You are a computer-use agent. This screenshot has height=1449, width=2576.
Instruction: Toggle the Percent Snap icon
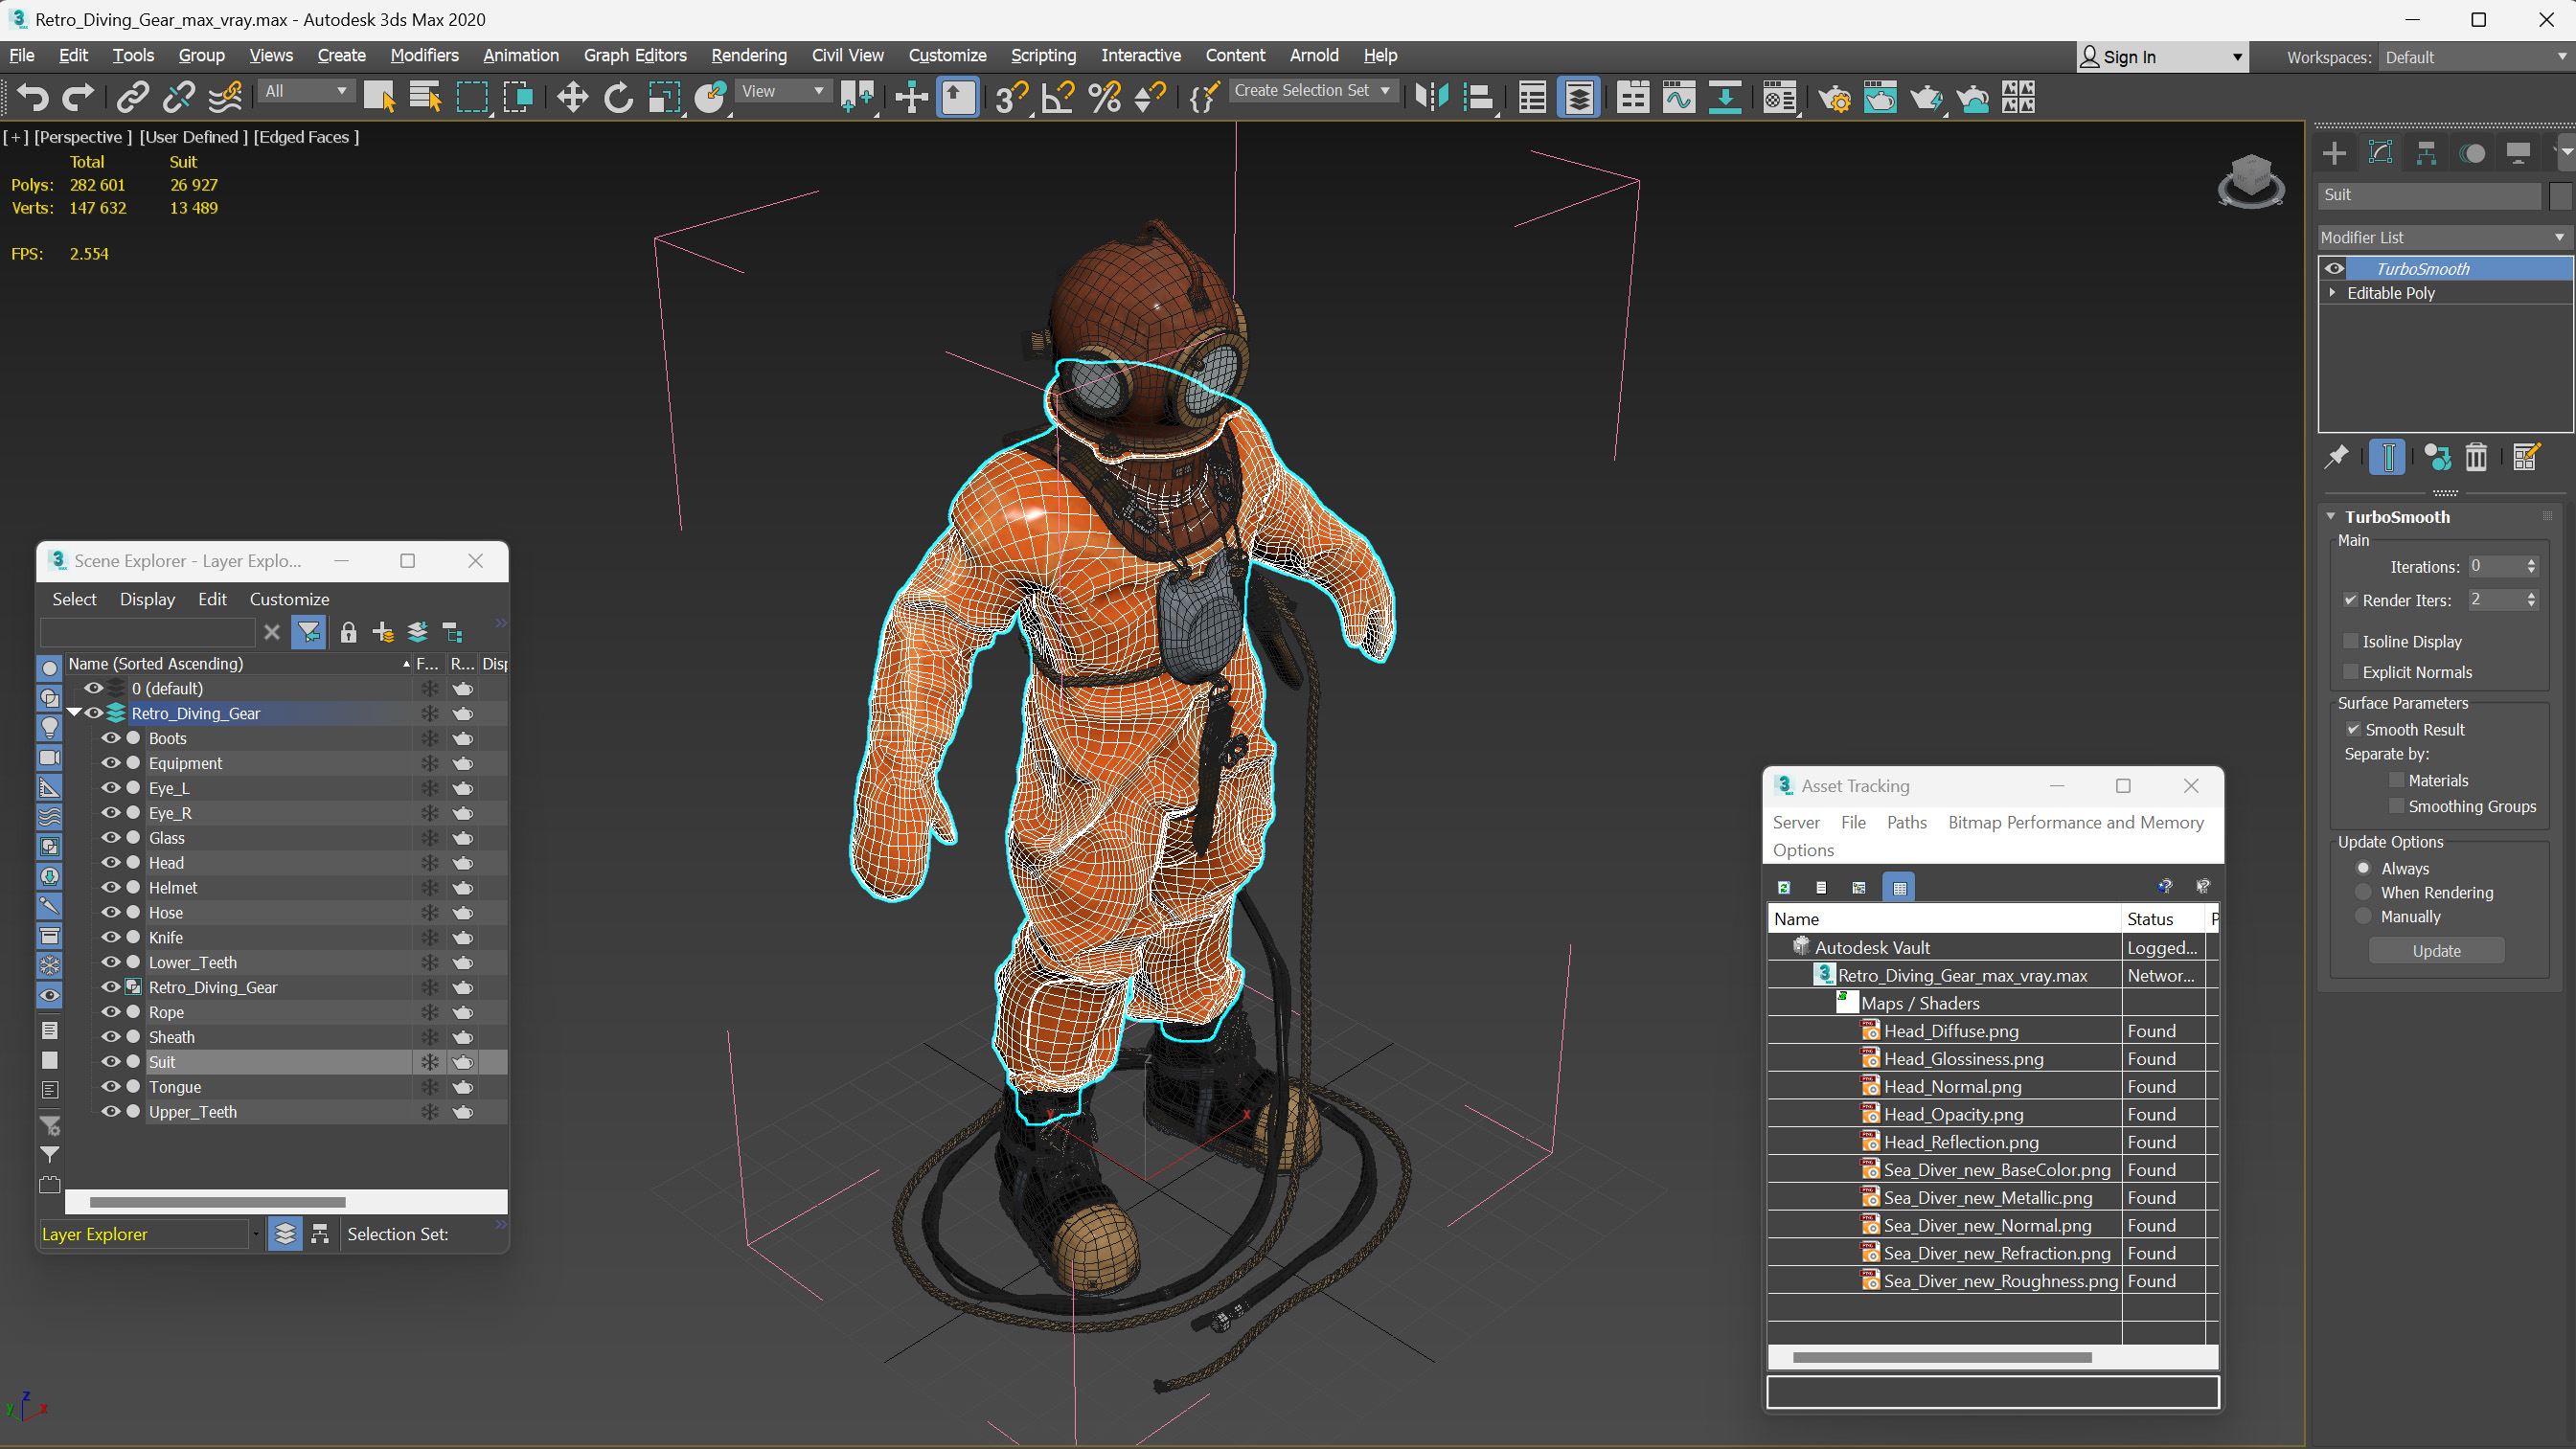1104,97
